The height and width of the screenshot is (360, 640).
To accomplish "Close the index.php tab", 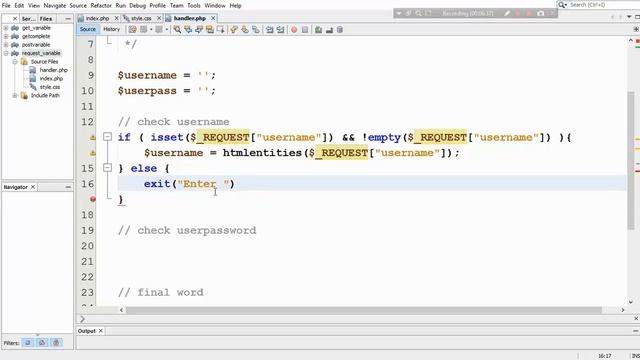I will coord(116,18).
